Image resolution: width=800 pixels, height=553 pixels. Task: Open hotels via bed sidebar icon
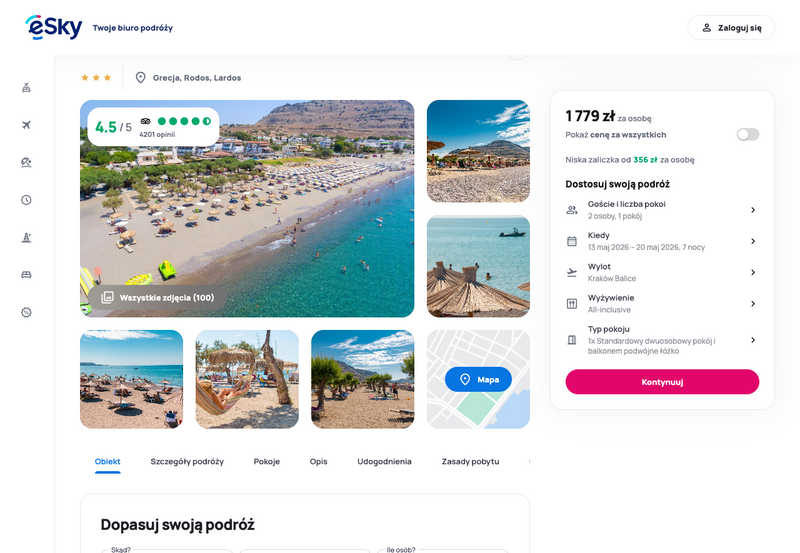27,275
